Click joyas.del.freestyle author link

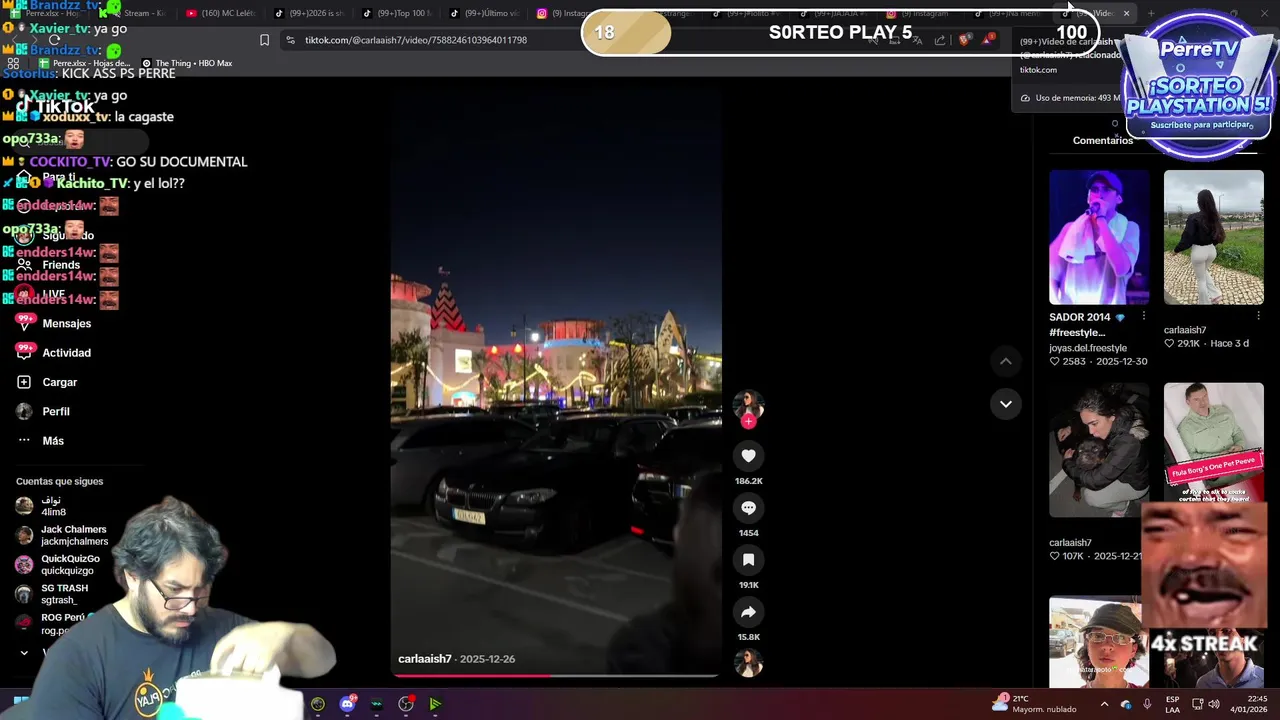tap(1088, 348)
